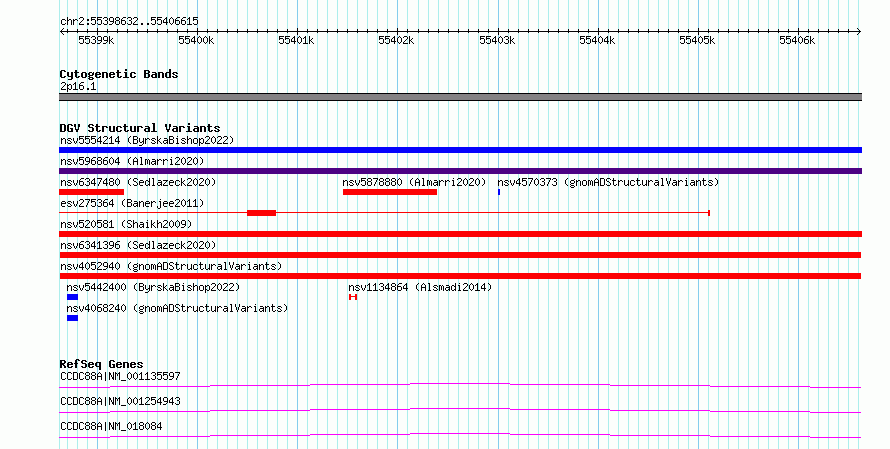Click the DGV Structural Variants track title
This screenshot has height=449, width=890.
(x=140, y=128)
